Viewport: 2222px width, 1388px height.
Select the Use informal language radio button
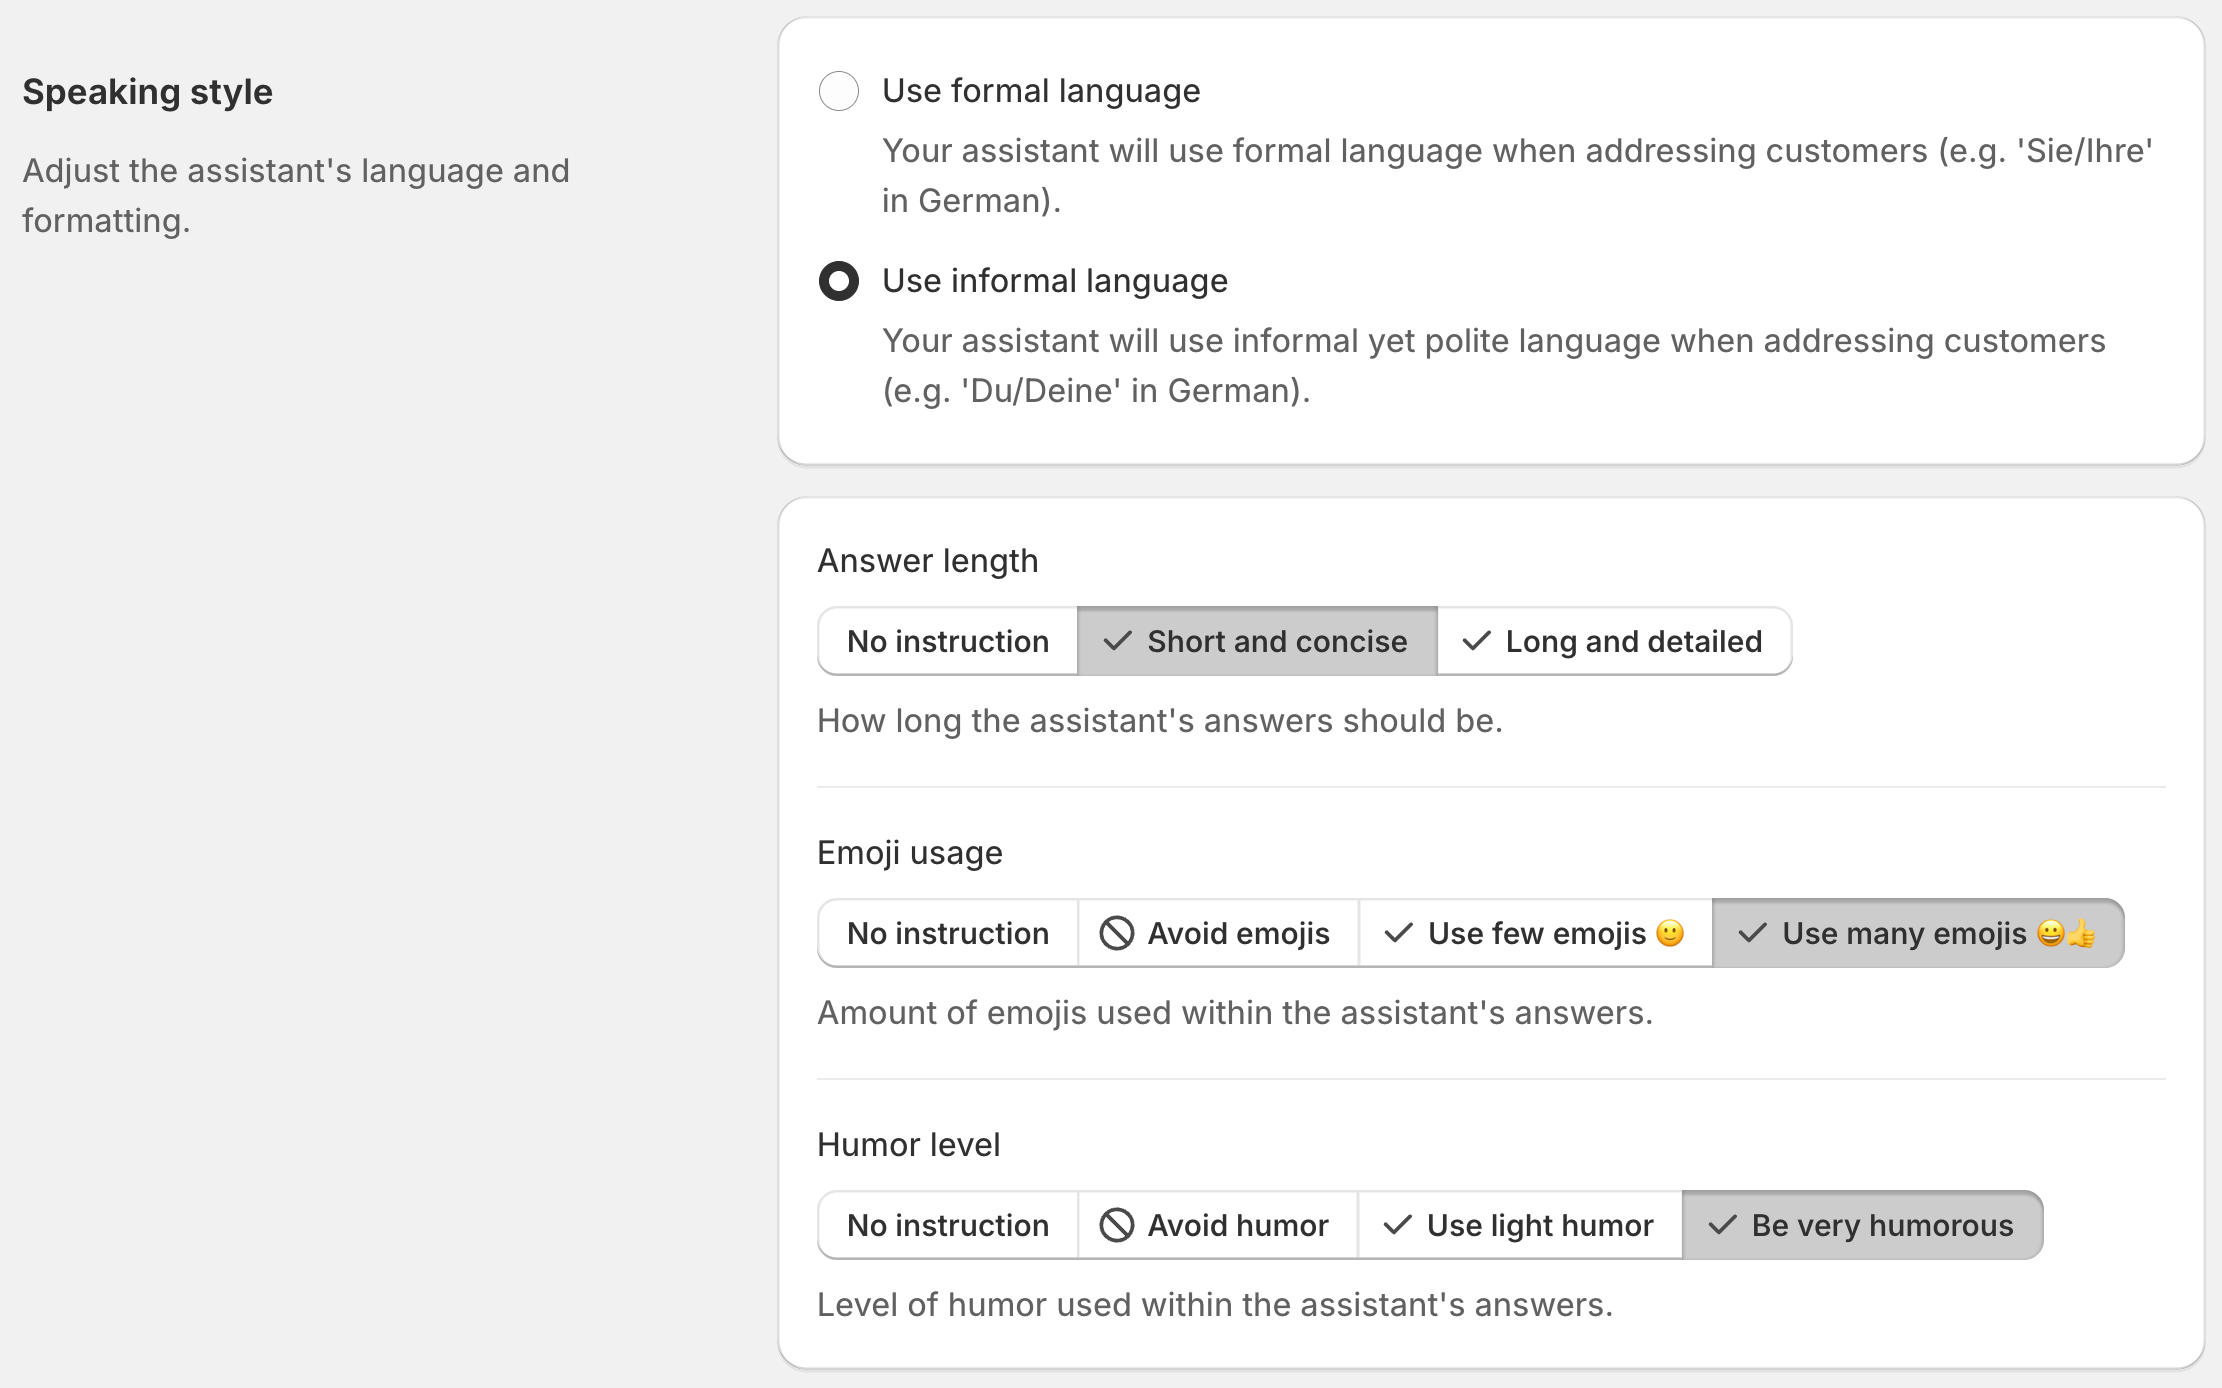tap(838, 281)
